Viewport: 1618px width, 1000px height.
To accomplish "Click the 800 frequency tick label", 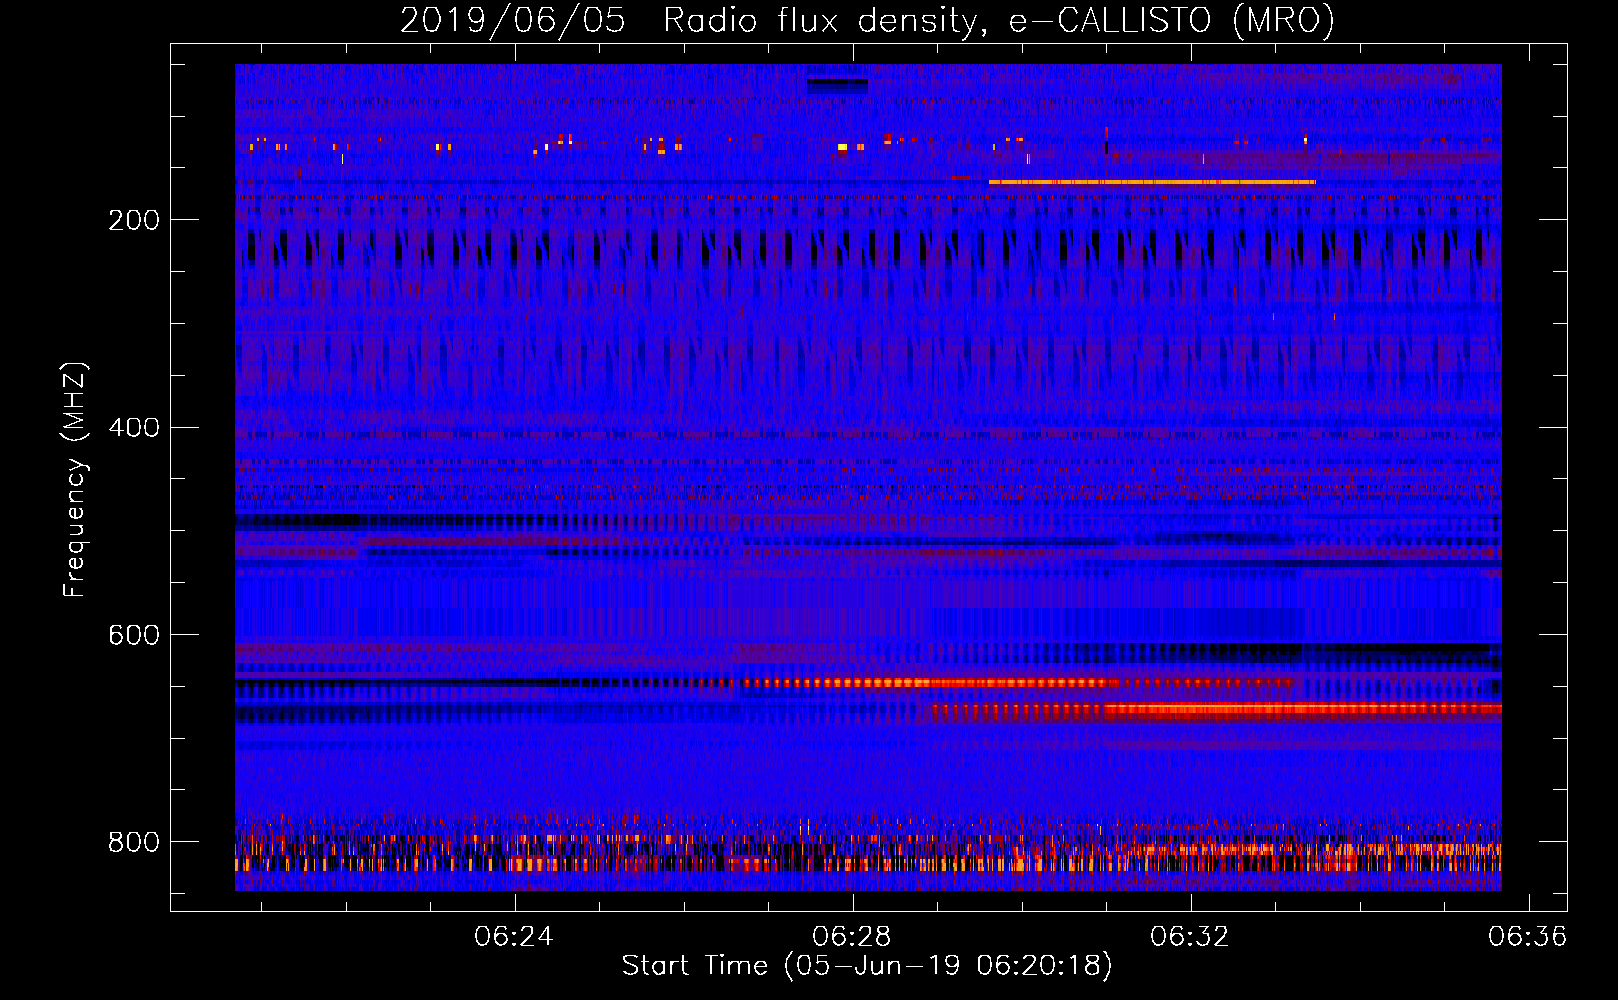I will click(134, 843).
